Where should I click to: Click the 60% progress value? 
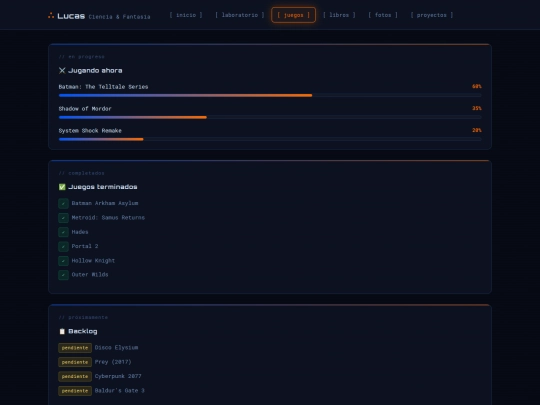point(477,86)
